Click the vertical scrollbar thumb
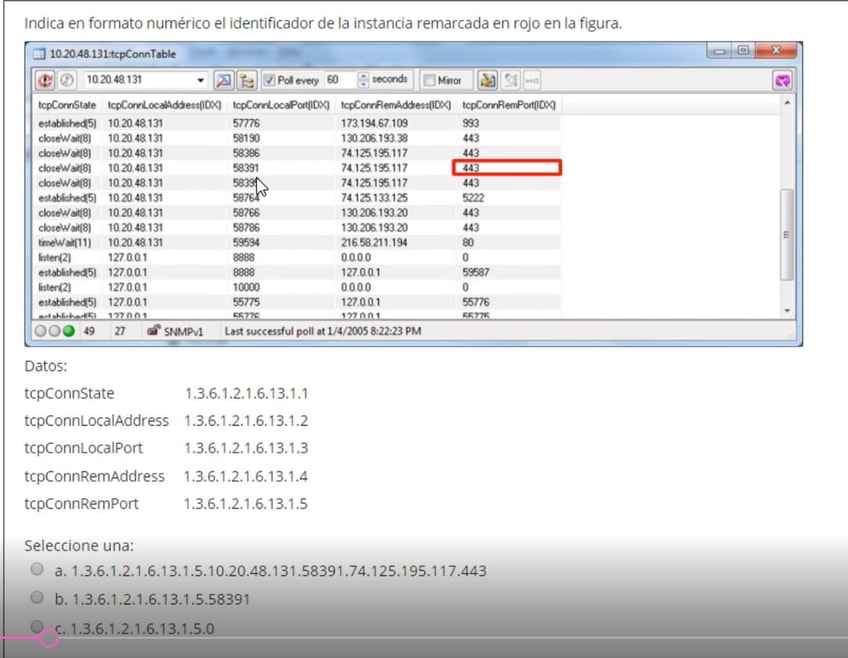The width and height of the screenshot is (848, 658). pos(787,235)
